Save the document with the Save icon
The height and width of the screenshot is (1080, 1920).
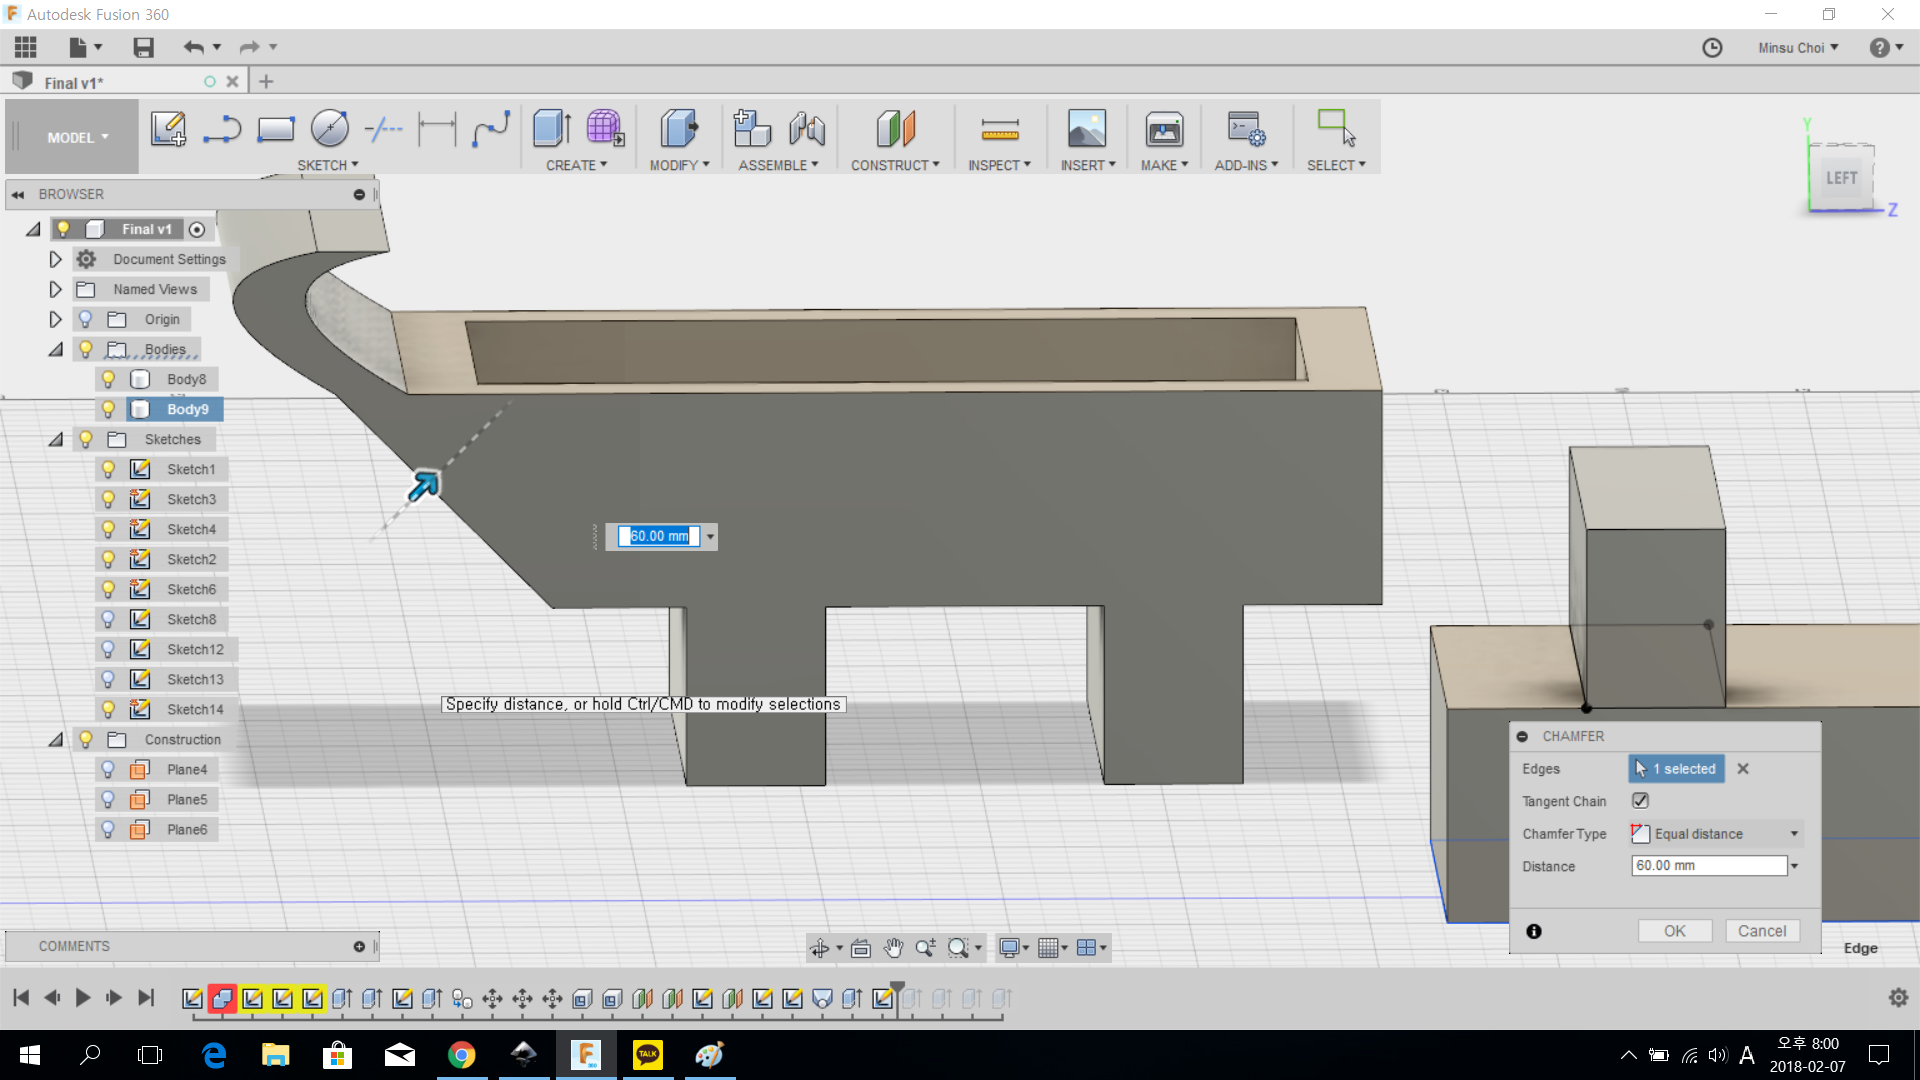pos(143,47)
